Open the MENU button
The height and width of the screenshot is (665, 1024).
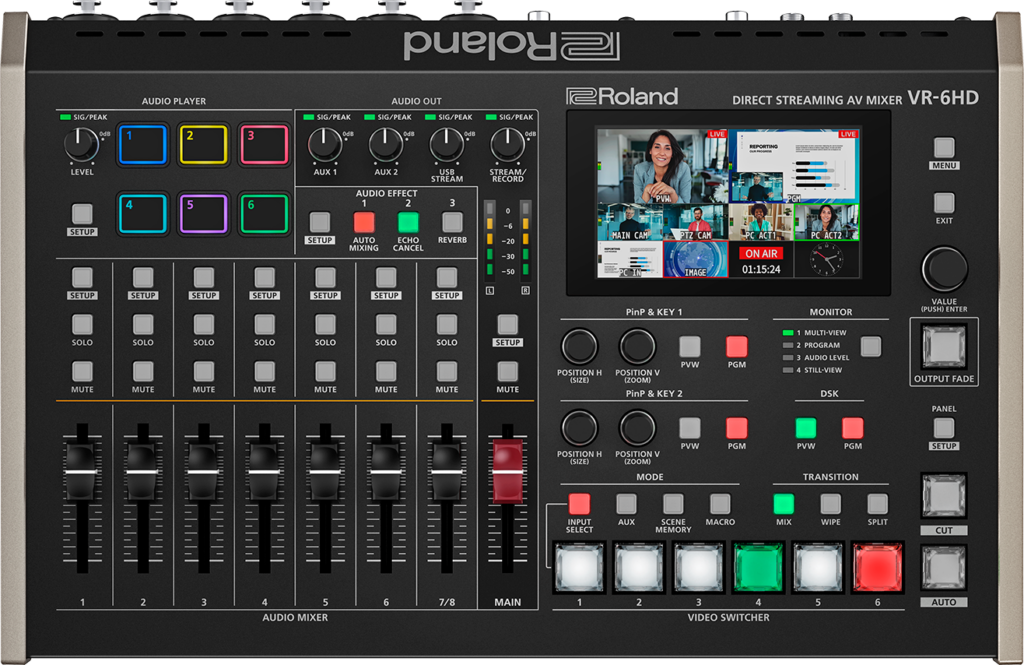[944, 148]
